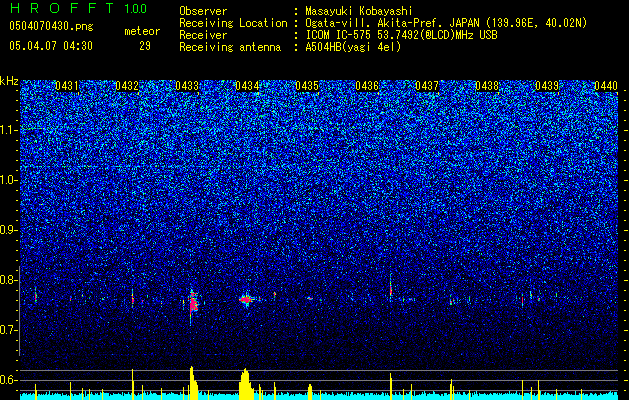Click the meteor count value 29

[145, 46]
